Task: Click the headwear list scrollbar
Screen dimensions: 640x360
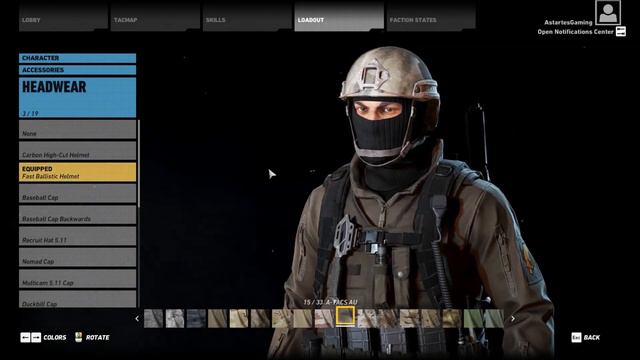Action: 139,163
